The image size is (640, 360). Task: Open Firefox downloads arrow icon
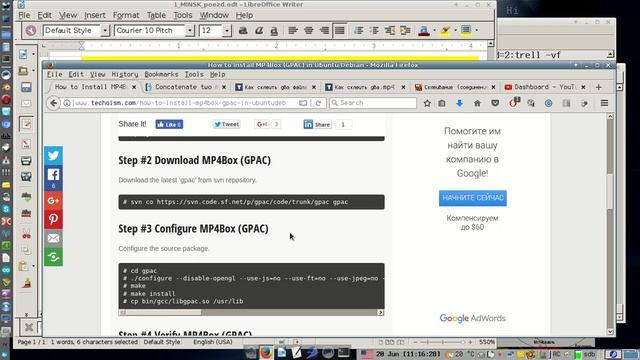[x=460, y=103]
